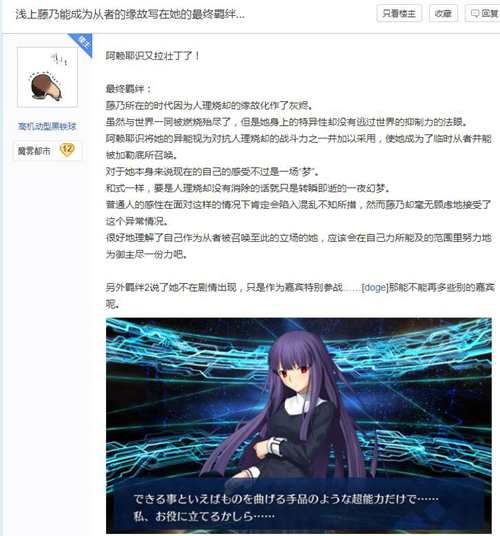The image size is (500, 536).
Task: Open the Fujino character screenshot image
Action: point(299,426)
